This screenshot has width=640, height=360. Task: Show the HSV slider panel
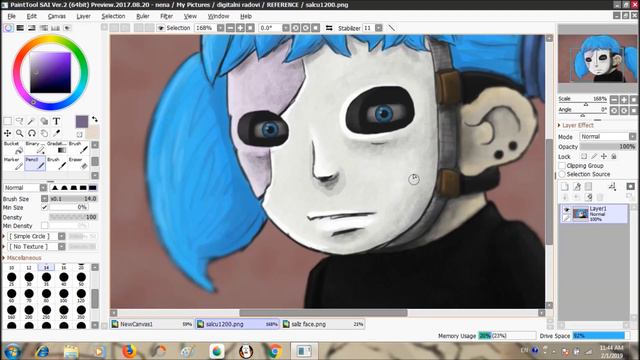31,28
